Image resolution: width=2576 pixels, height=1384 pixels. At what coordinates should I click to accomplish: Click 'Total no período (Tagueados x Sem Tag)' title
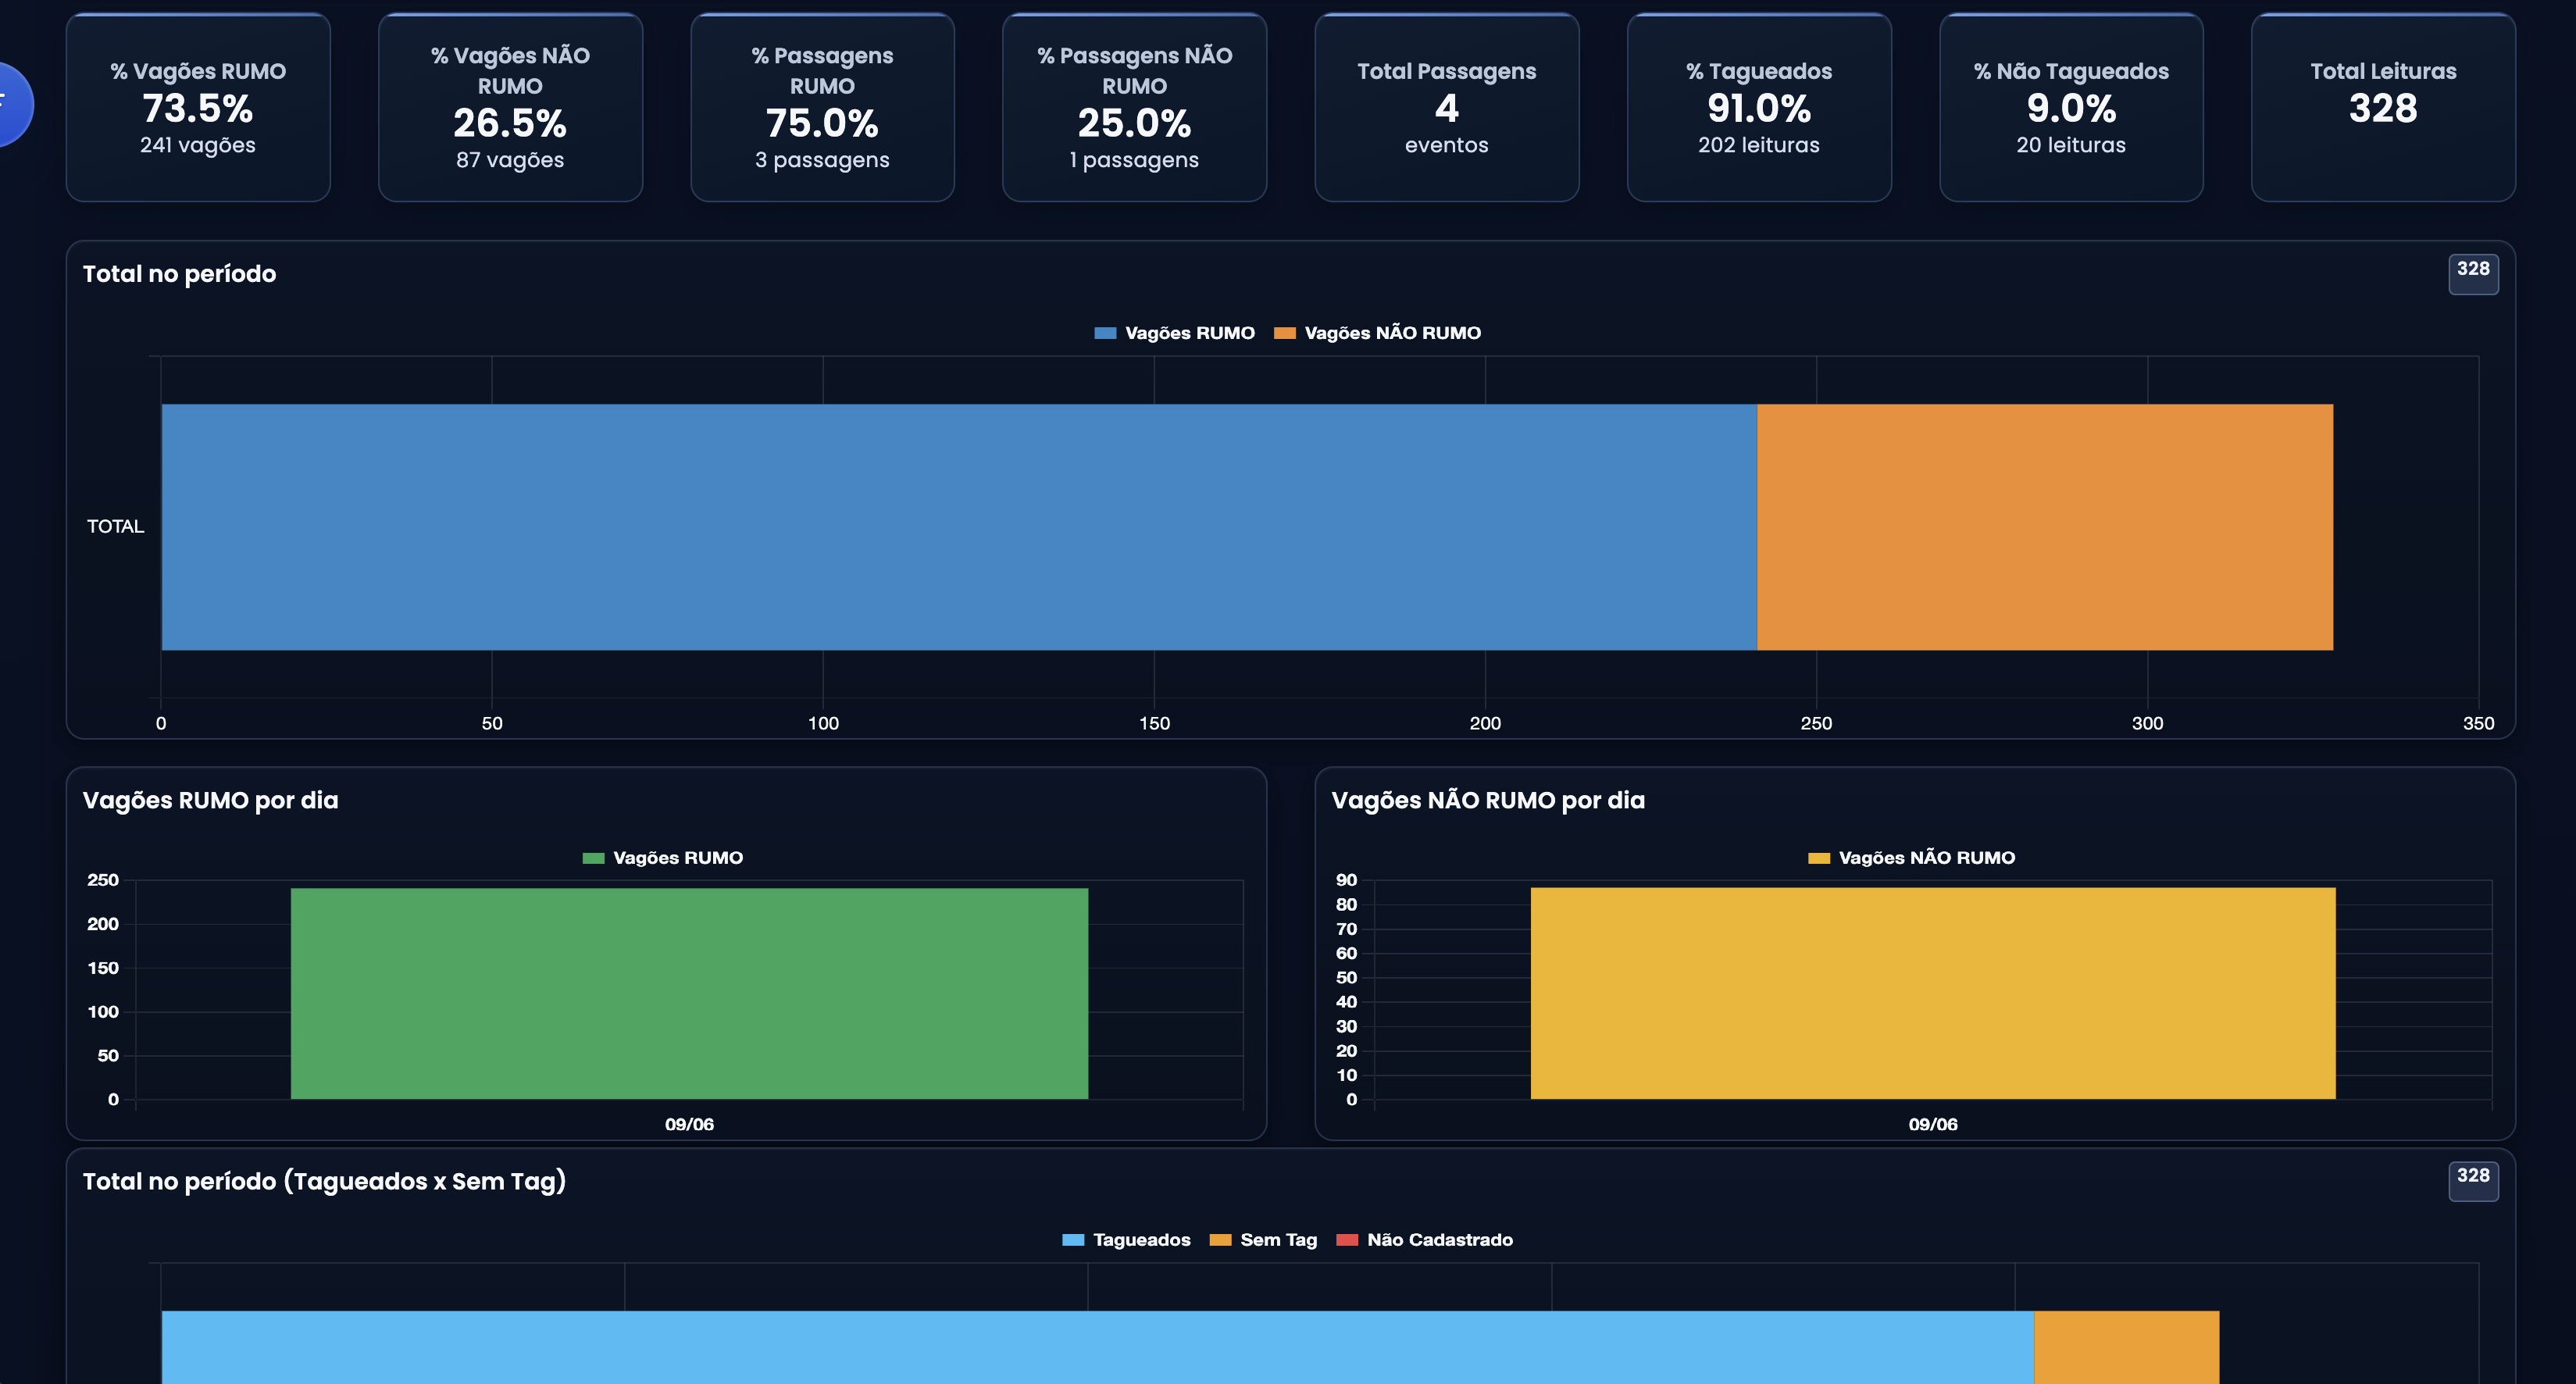[x=324, y=1181]
